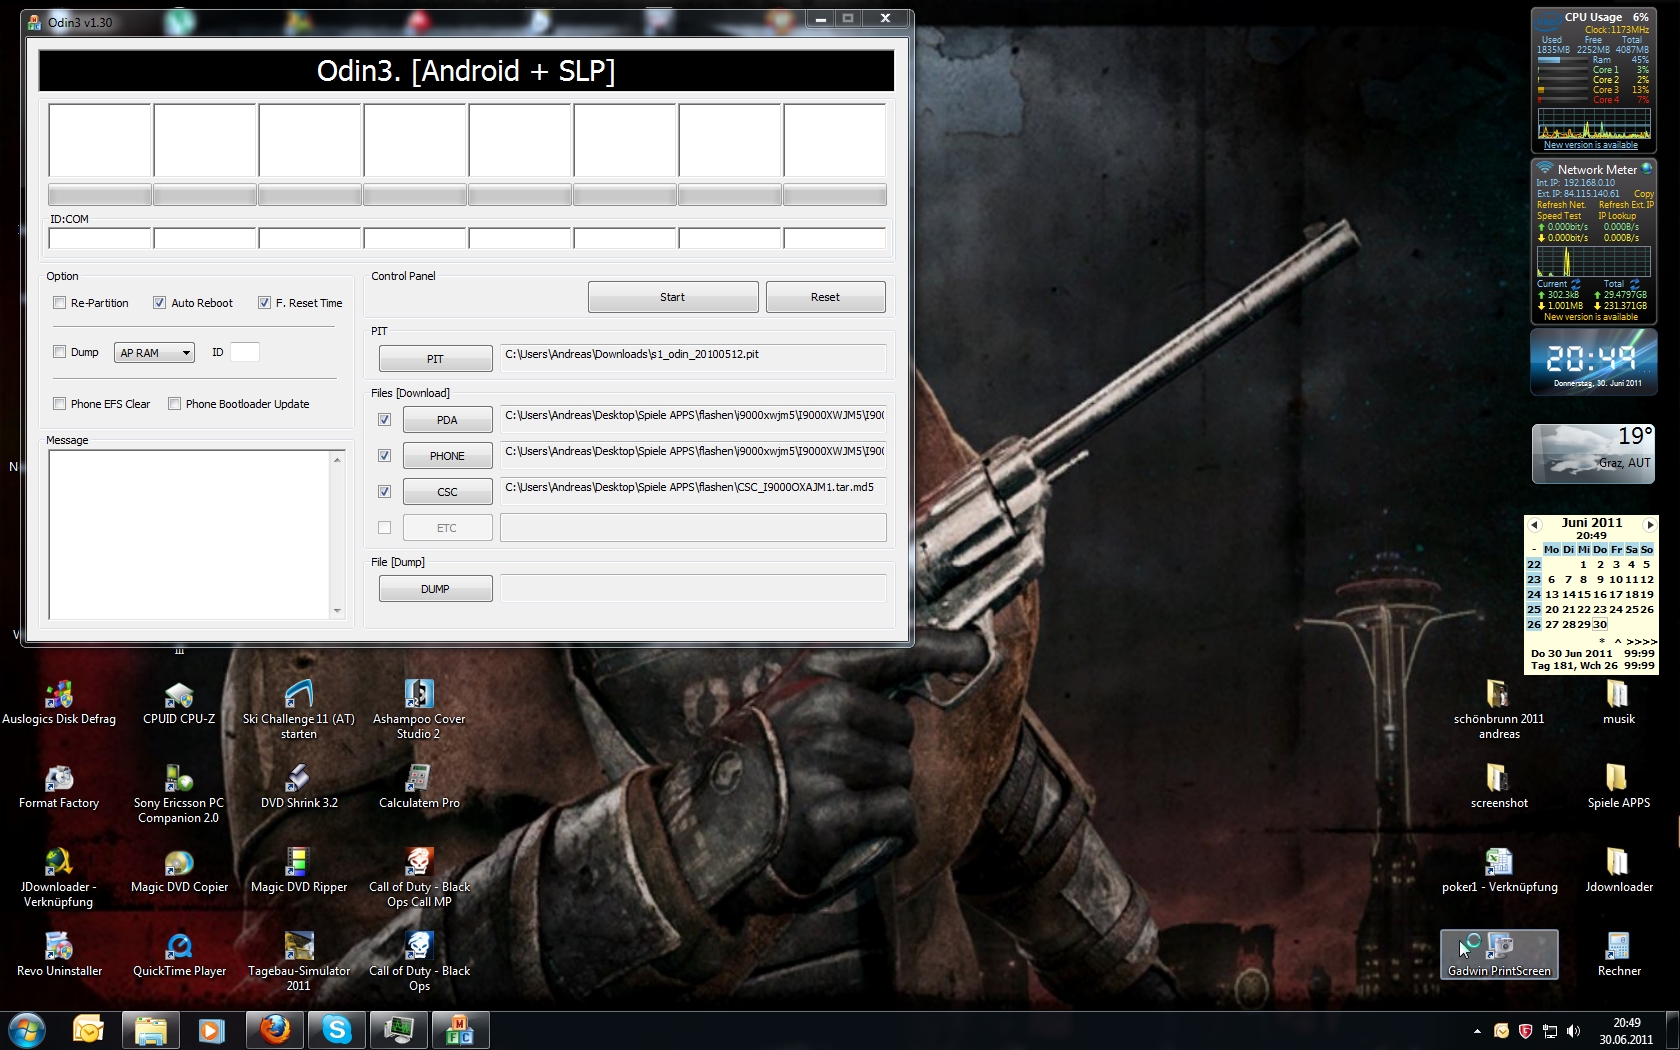Open Auslogics Disk Defrag desktop icon
Screen dimensions: 1680x1050
[x=59, y=703]
